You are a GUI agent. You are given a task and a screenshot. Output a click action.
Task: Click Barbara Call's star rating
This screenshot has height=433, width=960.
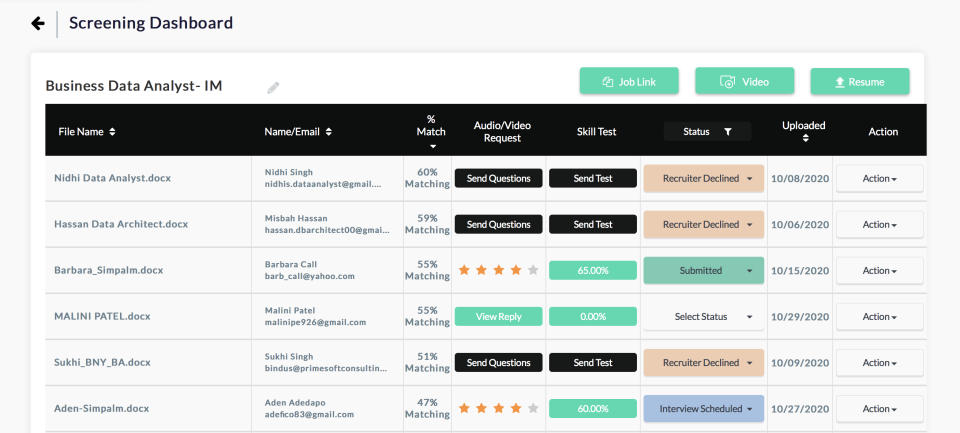tap(498, 270)
